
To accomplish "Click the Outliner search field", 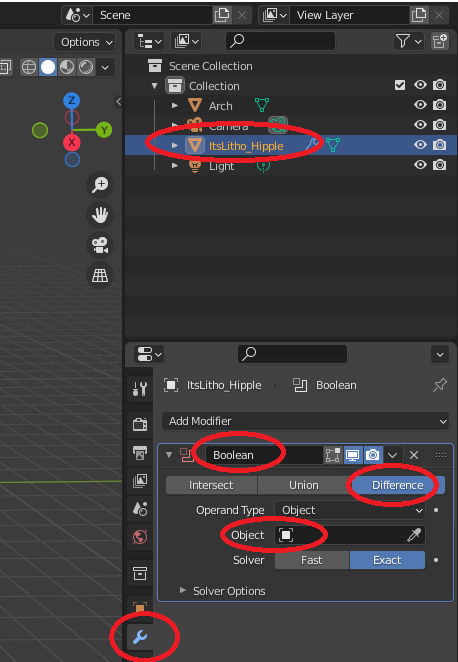I will point(280,41).
